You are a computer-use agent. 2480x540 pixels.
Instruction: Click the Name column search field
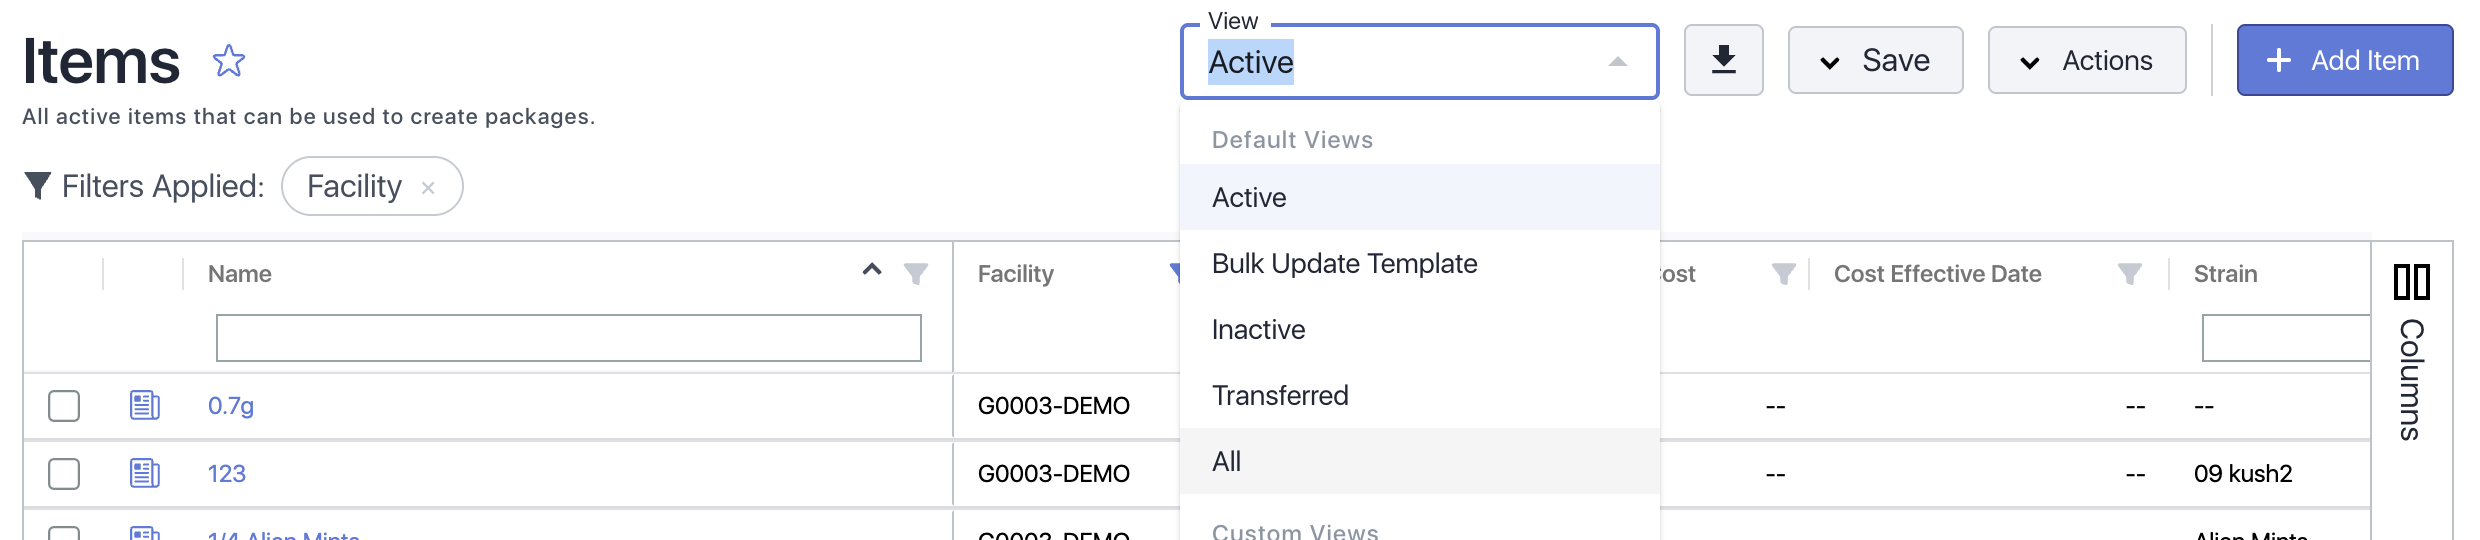[568, 338]
